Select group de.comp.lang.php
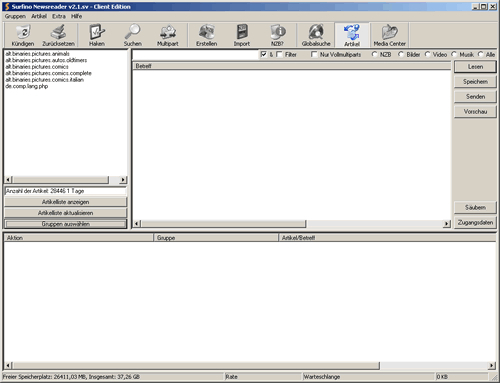 tap(27, 86)
